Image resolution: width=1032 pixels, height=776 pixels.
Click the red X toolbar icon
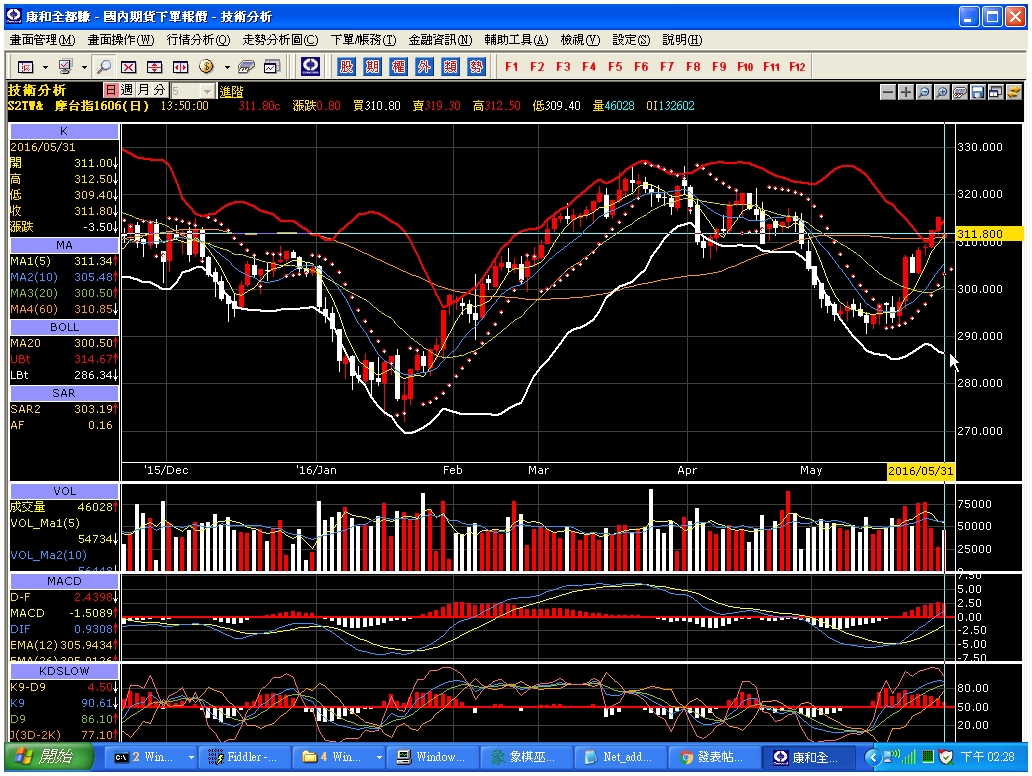[129, 66]
